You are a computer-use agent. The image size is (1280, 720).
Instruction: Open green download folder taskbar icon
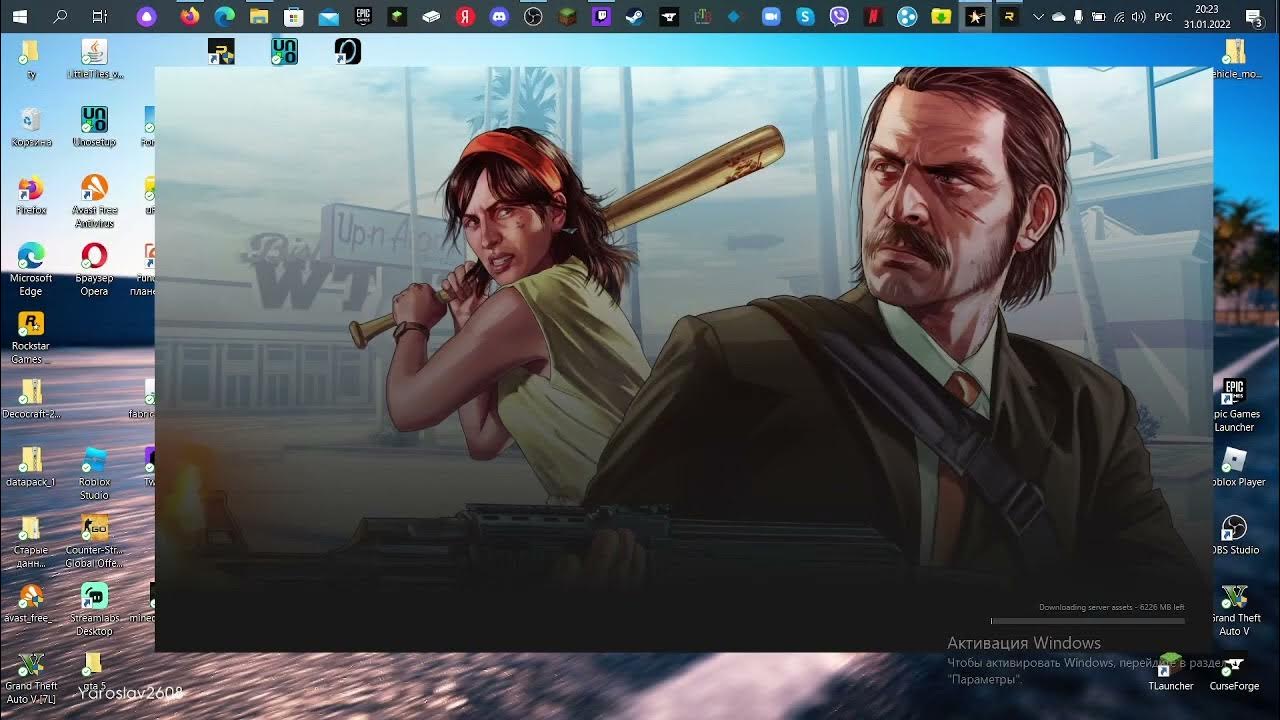pos(941,16)
